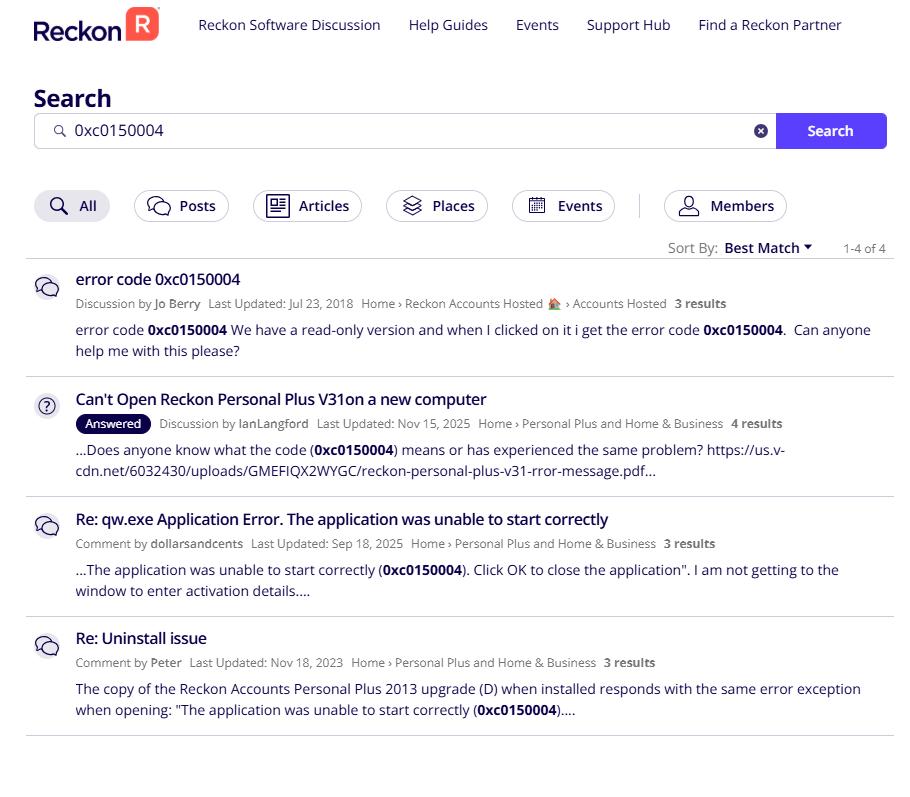Screen dimensions: 910x797
Task: Click Home breadcrumb in the Jo Berry result
Action: [x=378, y=304]
